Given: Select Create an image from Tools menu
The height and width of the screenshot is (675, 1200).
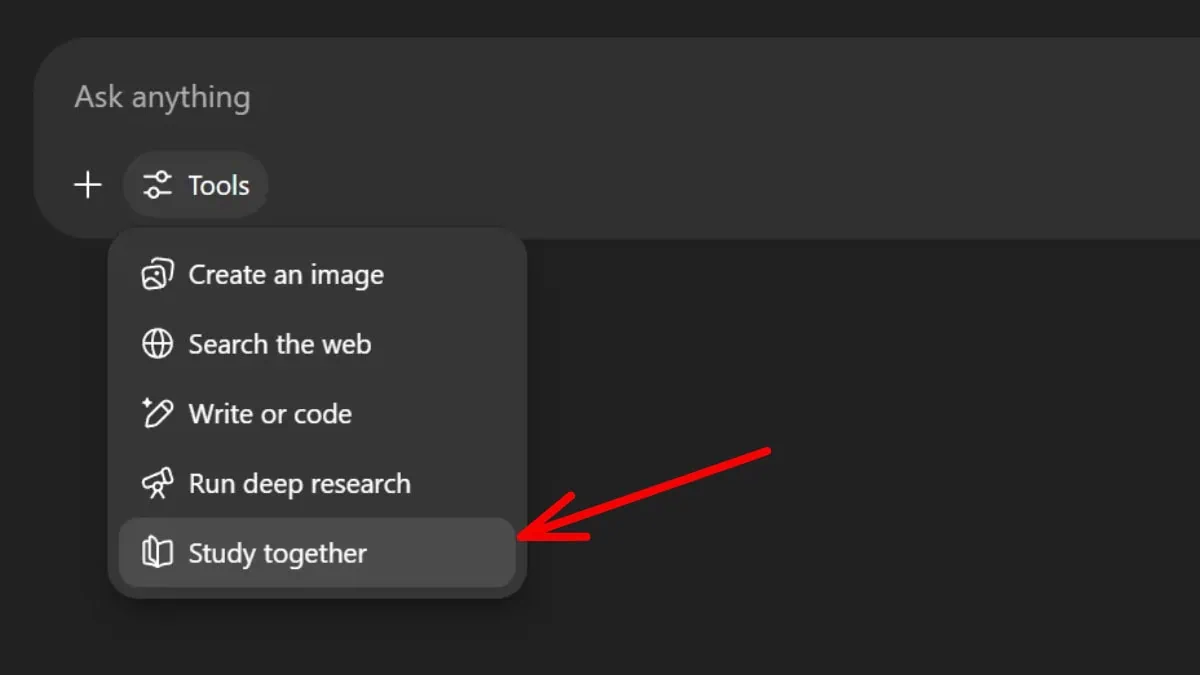Looking at the screenshot, I should pos(286,275).
